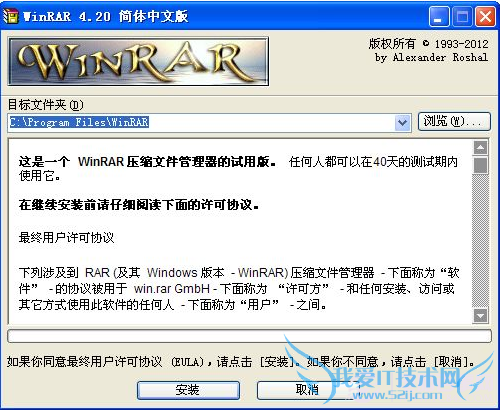The height and width of the screenshot is (410, 500).
Task: Click the license scrollbar up arrow
Action: coord(480,147)
